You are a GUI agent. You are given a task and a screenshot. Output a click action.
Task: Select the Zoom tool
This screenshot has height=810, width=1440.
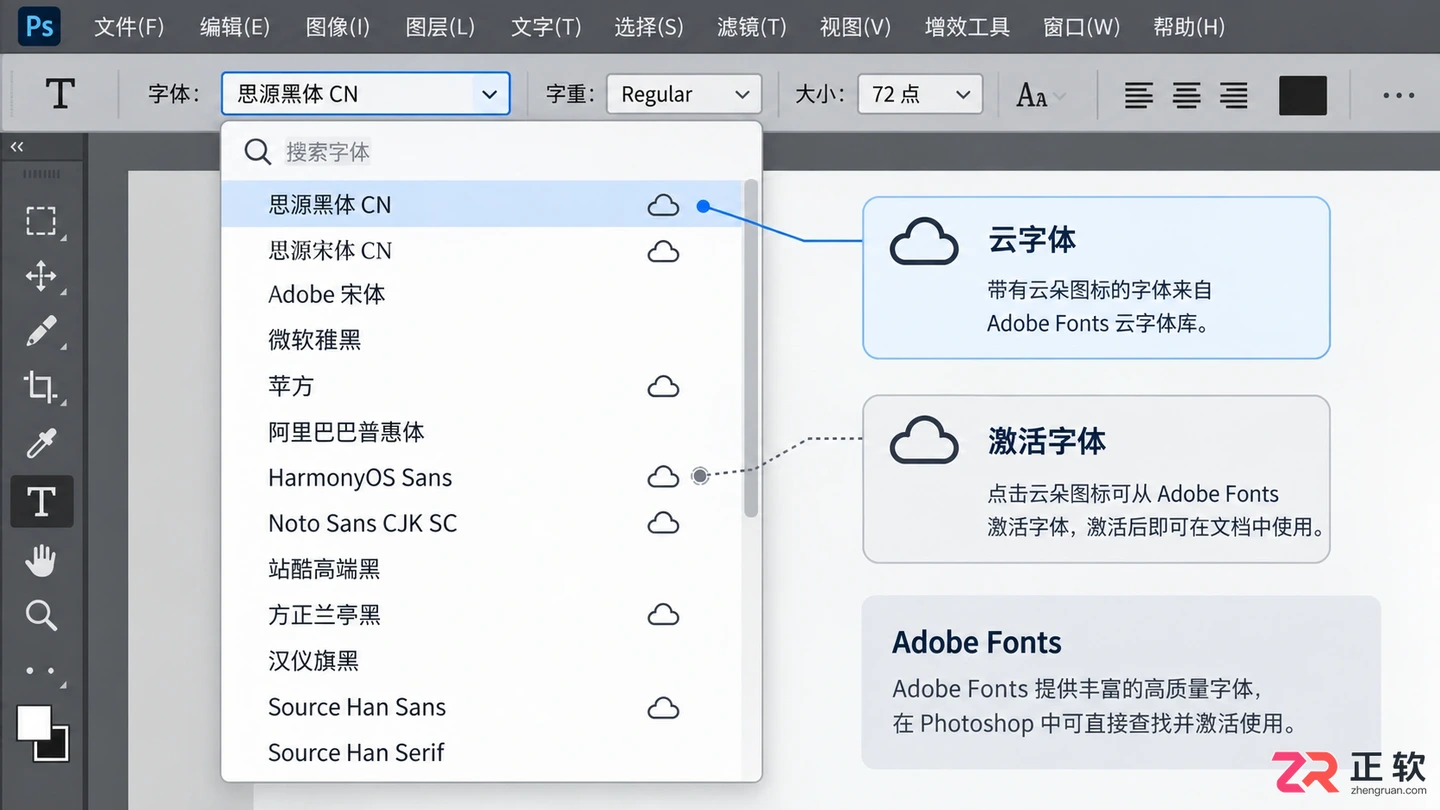pyautogui.click(x=41, y=615)
